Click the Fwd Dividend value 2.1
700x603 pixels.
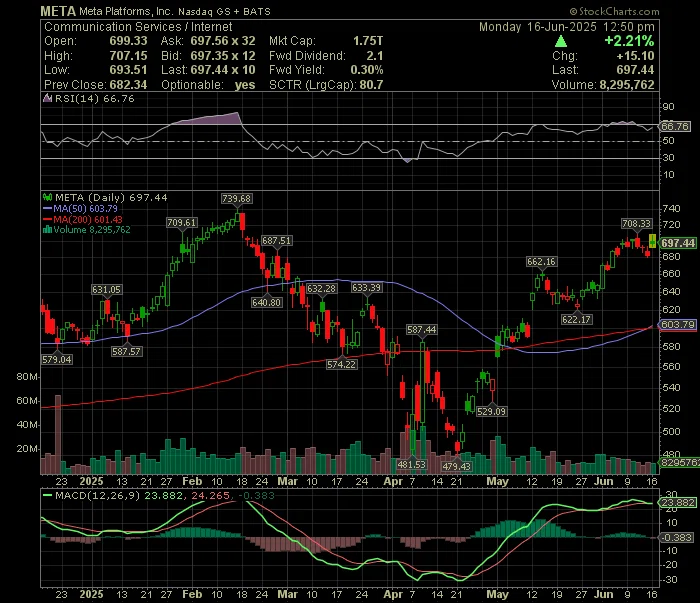(375, 56)
